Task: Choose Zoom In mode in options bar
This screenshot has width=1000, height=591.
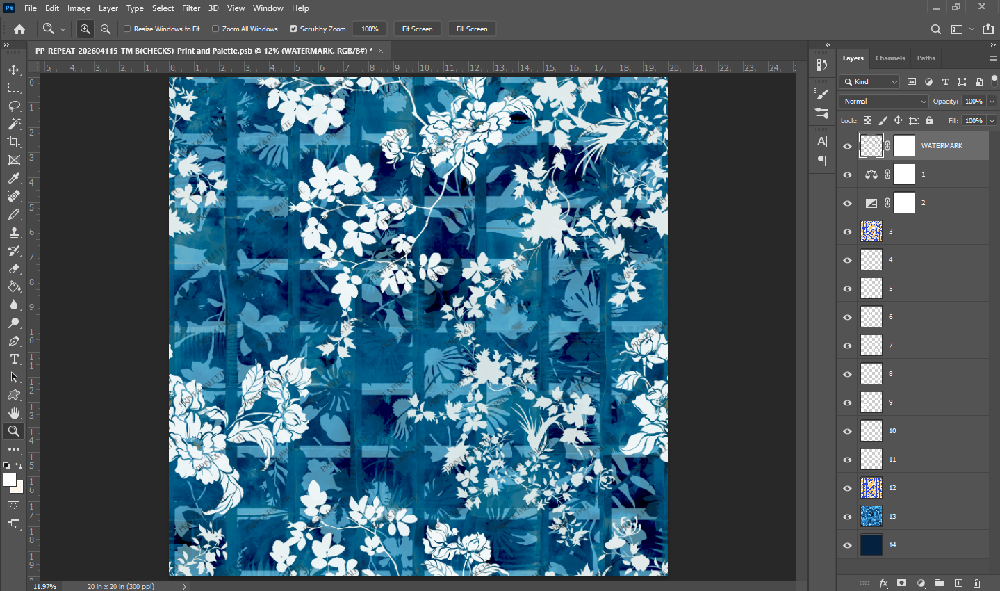Action: (x=85, y=29)
